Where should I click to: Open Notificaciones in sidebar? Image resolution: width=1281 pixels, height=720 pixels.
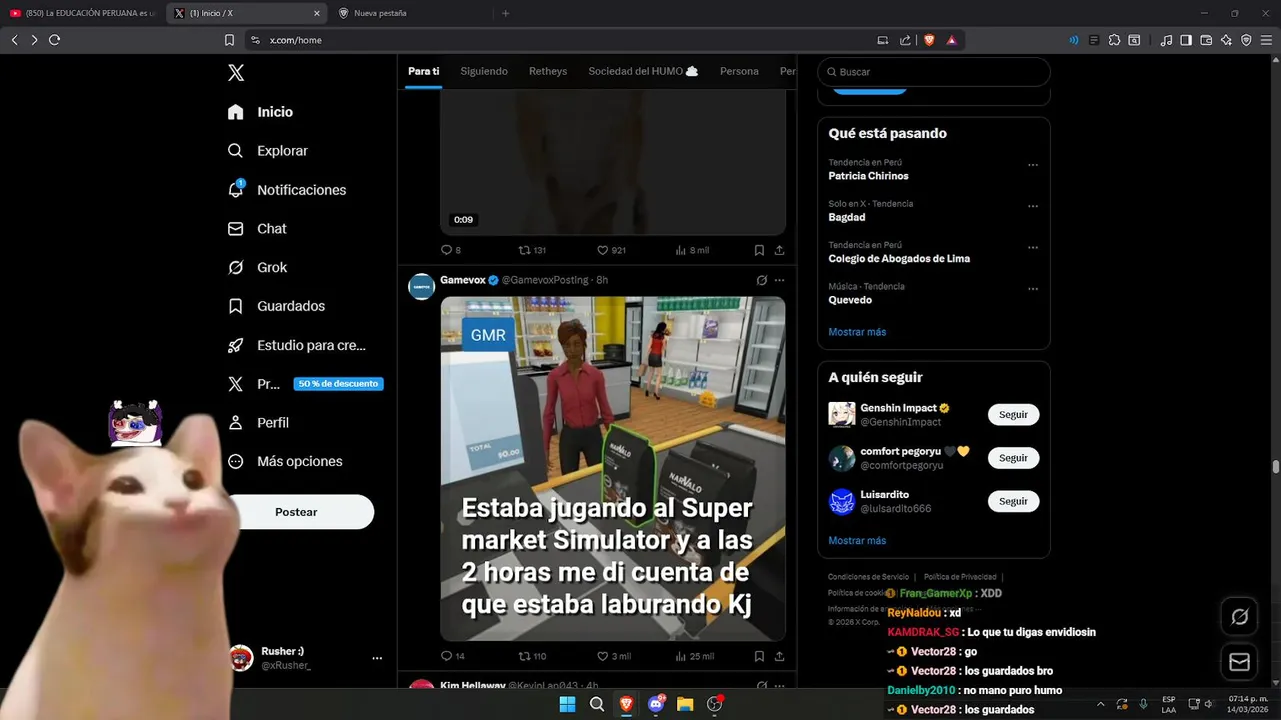(287, 190)
